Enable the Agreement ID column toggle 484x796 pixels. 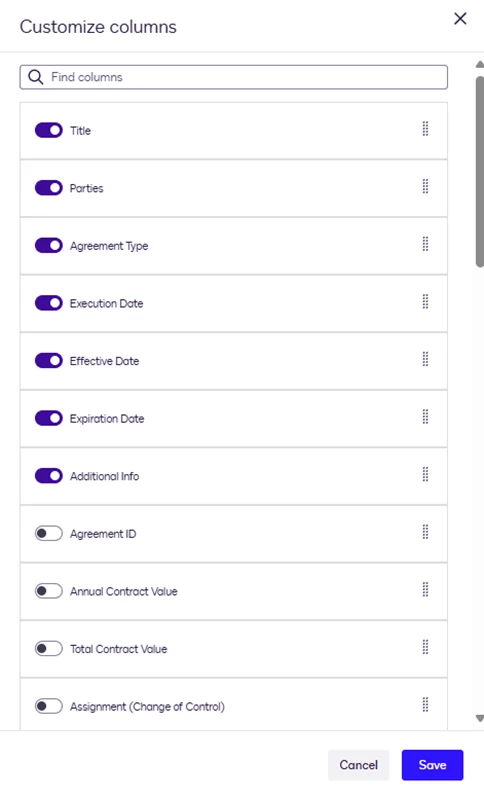(x=49, y=534)
